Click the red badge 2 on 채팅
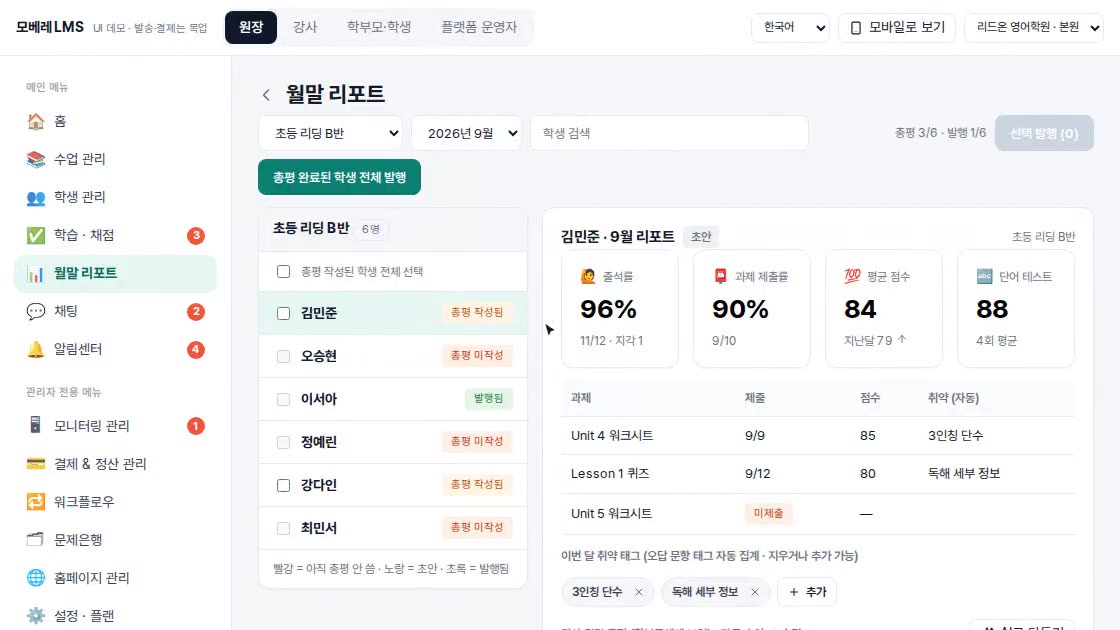 tap(196, 311)
